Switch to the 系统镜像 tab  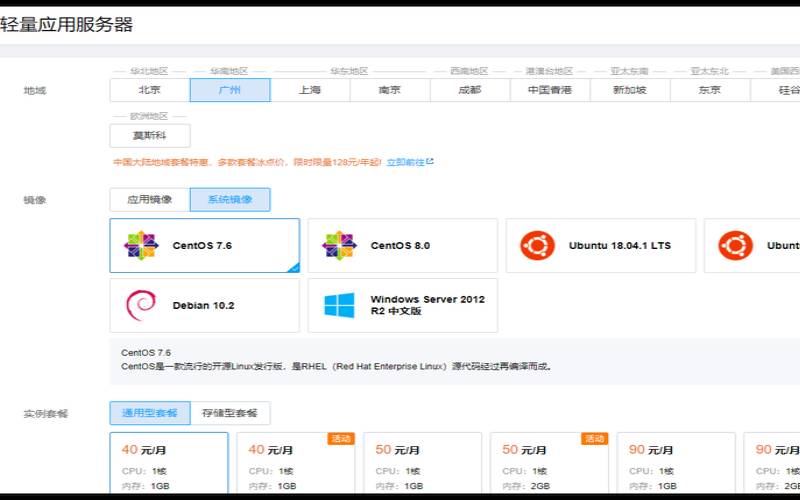click(x=230, y=199)
